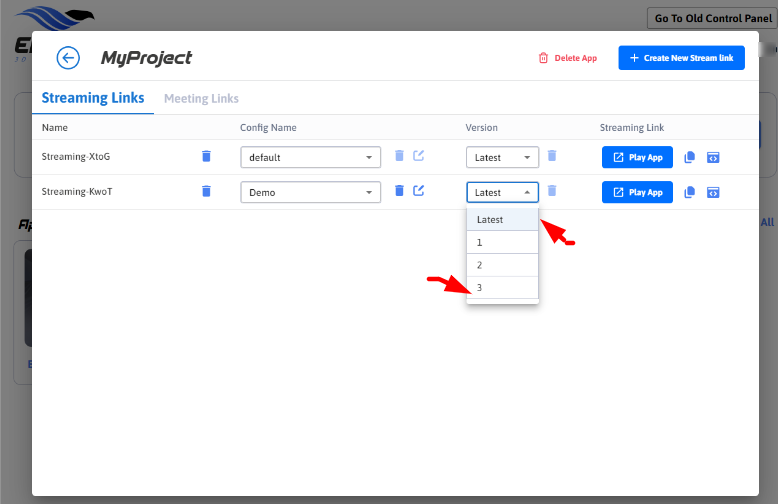The height and width of the screenshot is (504, 778).
Task: Edit the Demo config with pencil icon
Action: [419, 191]
